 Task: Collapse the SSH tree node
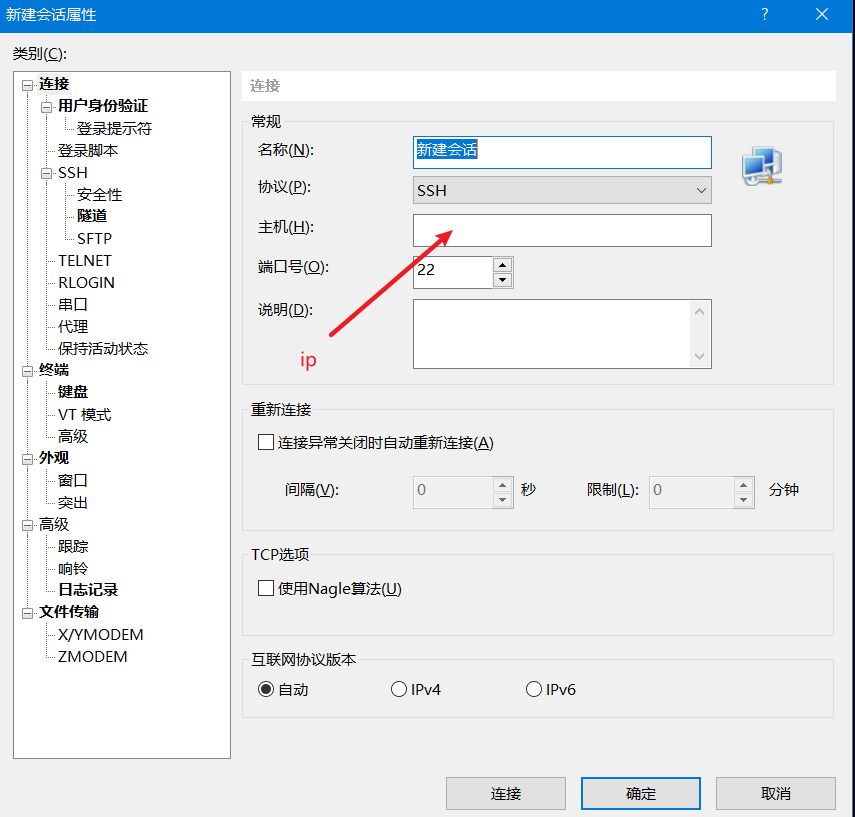pos(46,173)
